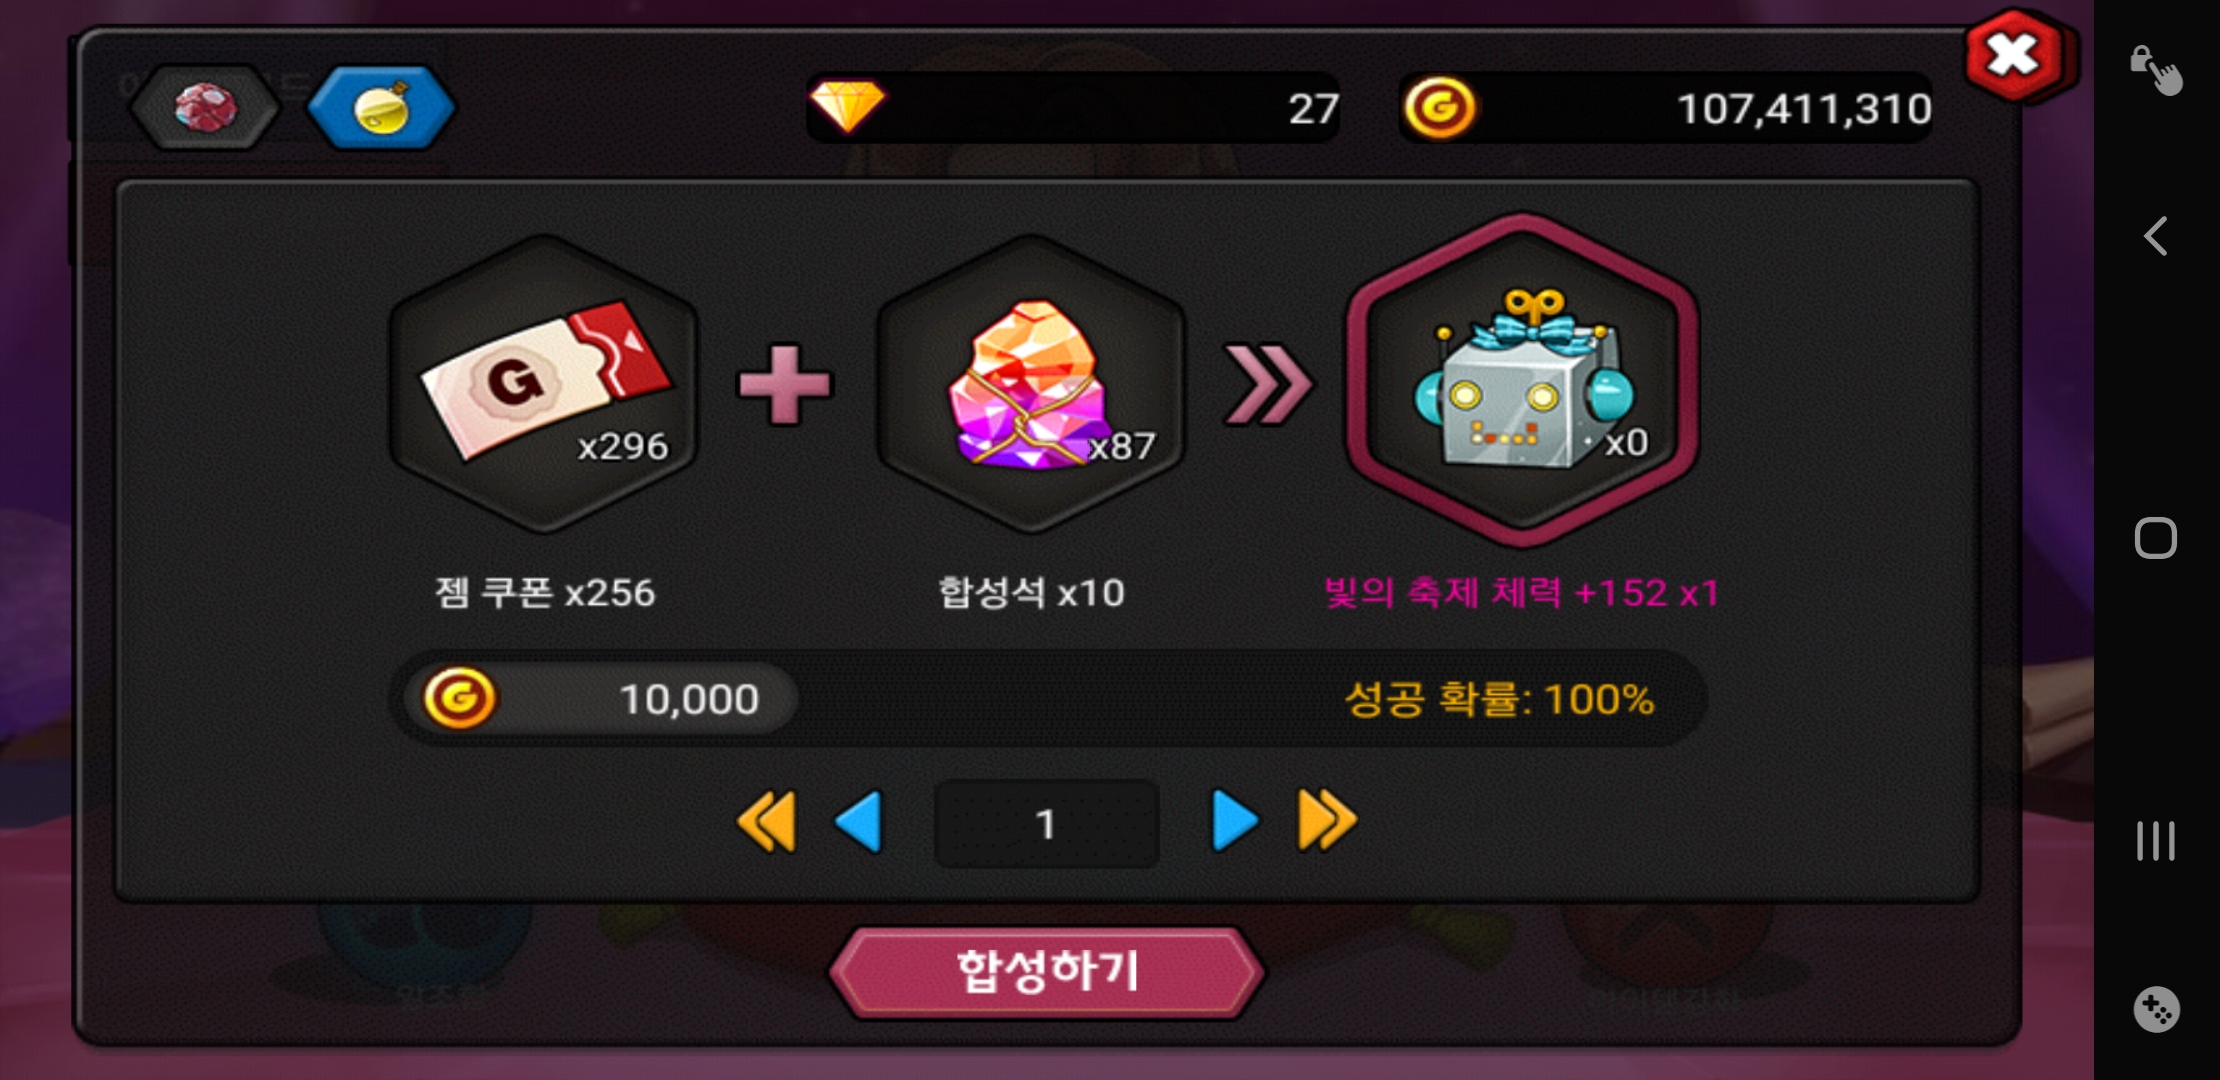Screen dimensions: 2220x1080
Task: Select the synthesis stone x87 ingredient
Action: click(1031, 384)
